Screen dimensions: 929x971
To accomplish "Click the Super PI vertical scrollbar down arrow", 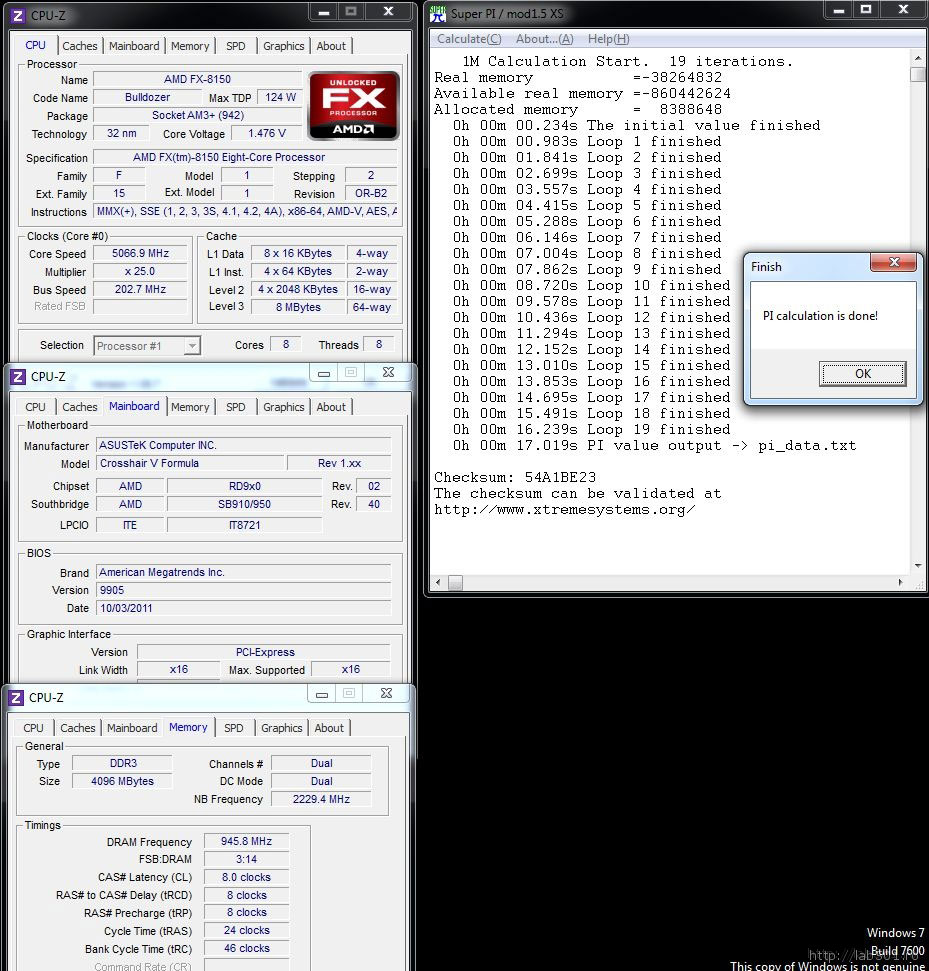I will [x=917, y=566].
